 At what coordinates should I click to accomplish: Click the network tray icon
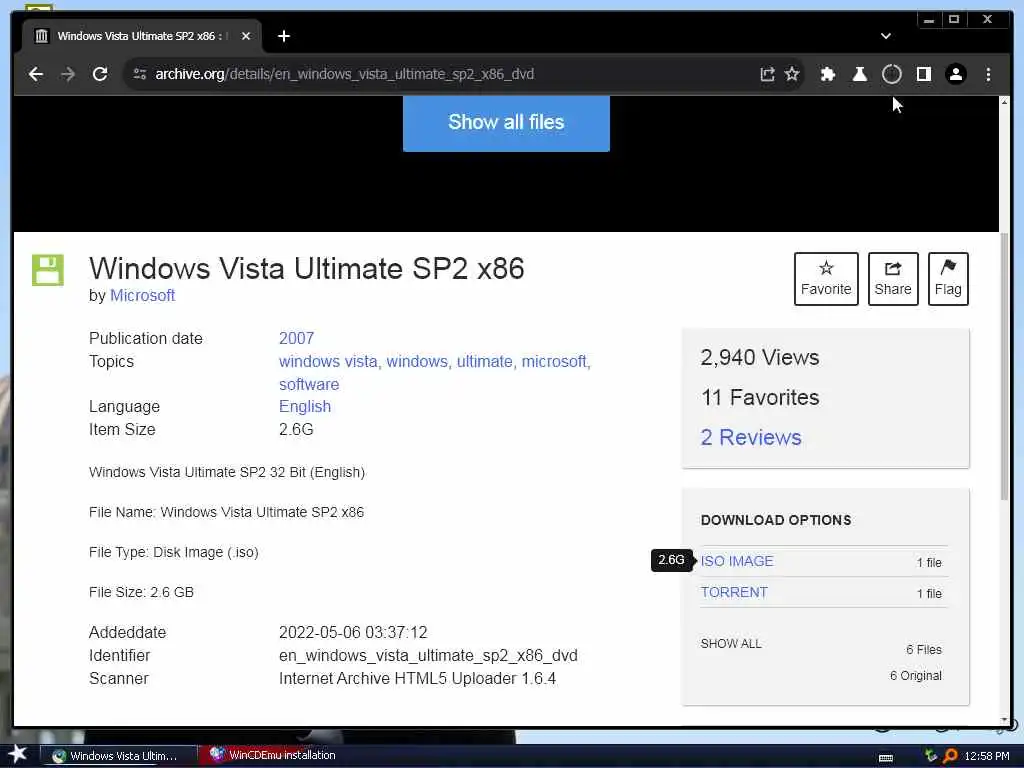click(931, 756)
